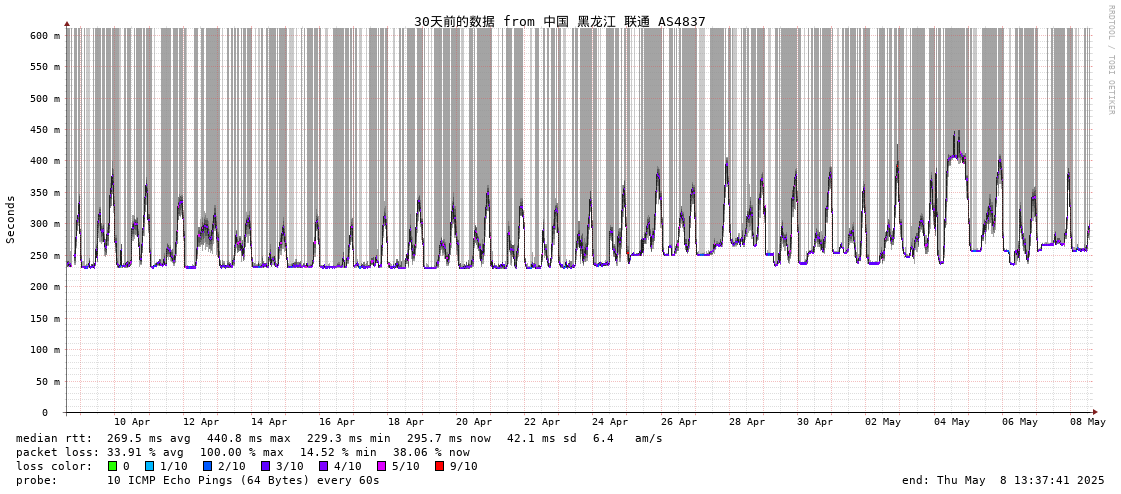
Task: Click the 'RRDTOOL / TOBI OETIKER' vertical text
Action: coord(1110,60)
